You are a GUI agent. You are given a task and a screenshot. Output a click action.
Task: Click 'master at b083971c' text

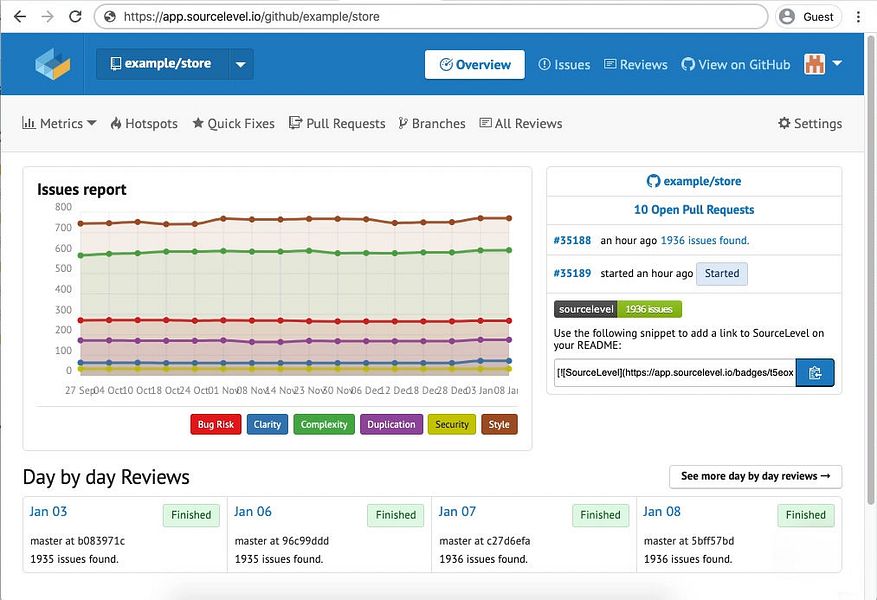point(78,541)
